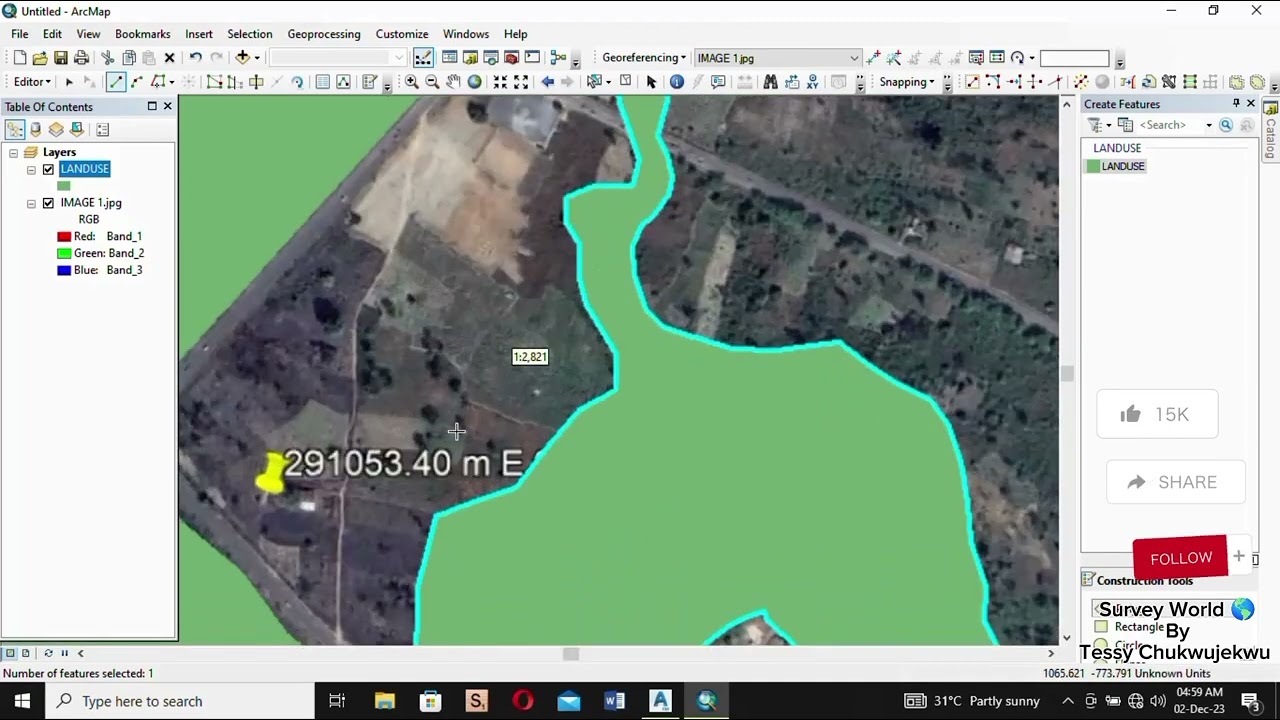Open the Geoprocessing menu
1280x720 pixels.
click(324, 34)
